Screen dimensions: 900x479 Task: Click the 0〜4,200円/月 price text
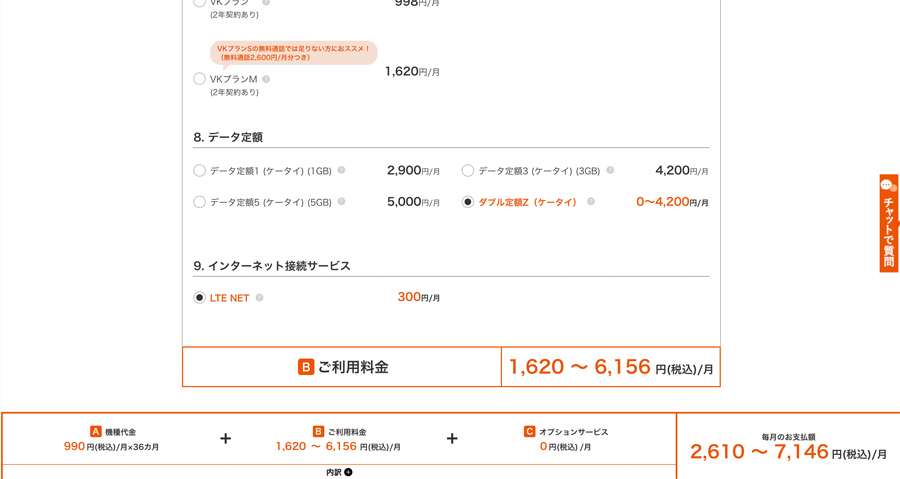click(672, 202)
